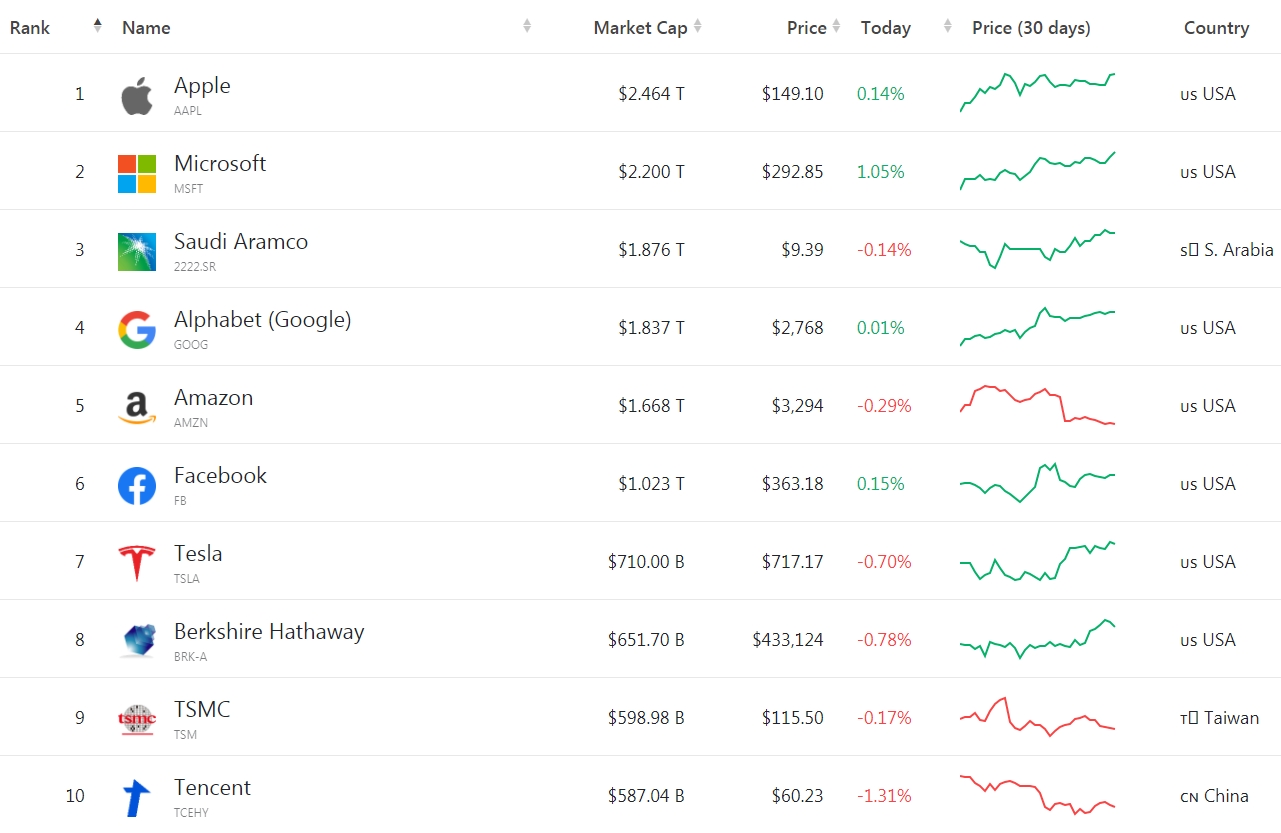Viewport: 1281px width, 833px height.
Task: Click the $363.18 price value
Action: click(793, 484)
